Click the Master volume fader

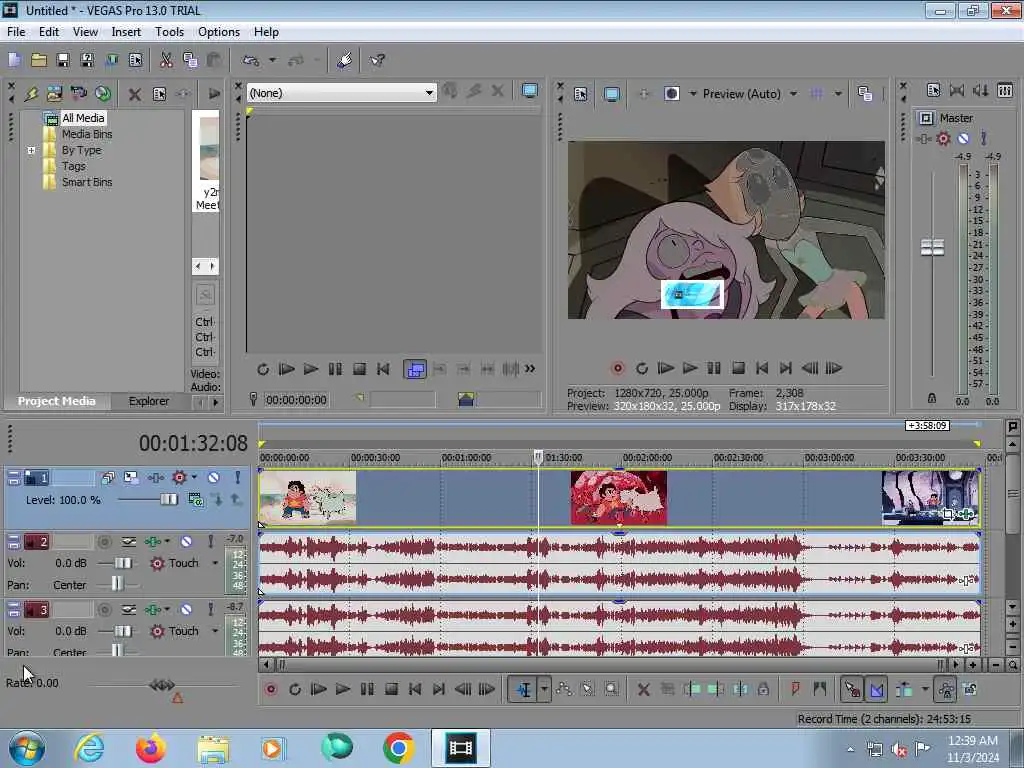click(932, 248)
